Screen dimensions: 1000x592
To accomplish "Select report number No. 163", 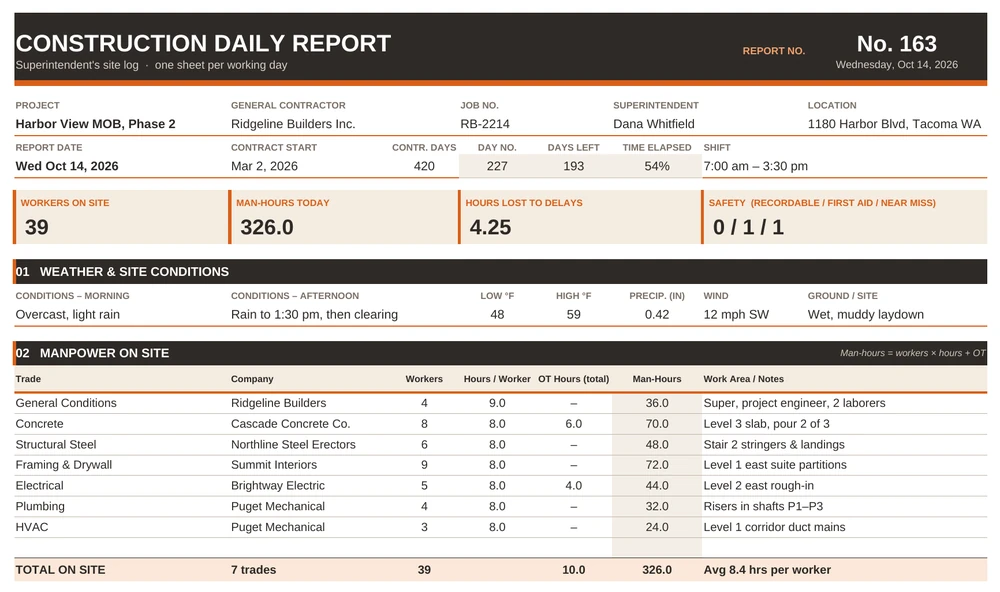I will click(x=896, y=43).
